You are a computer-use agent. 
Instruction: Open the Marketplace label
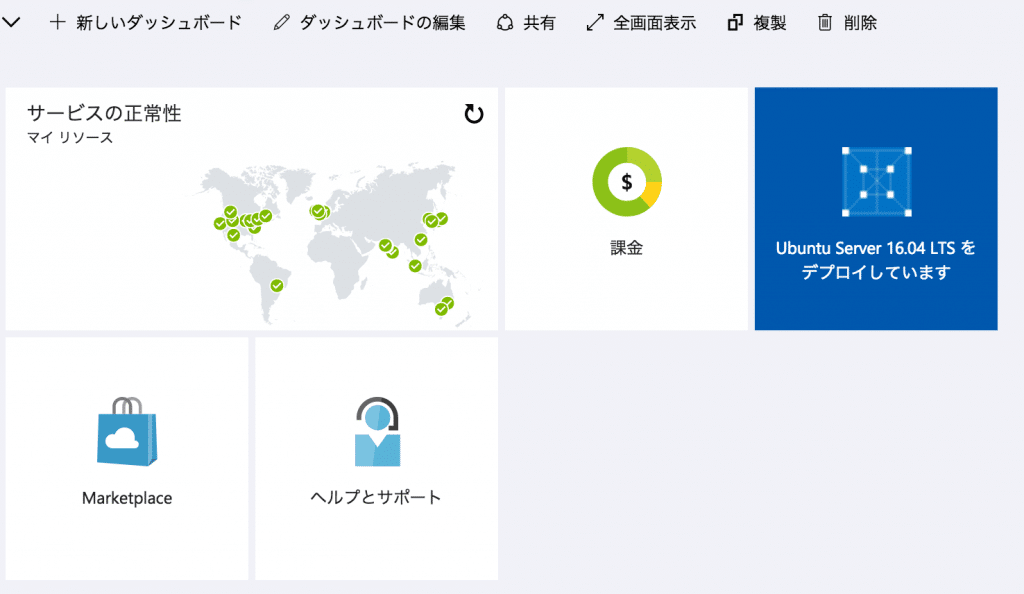tap(127, 498)
